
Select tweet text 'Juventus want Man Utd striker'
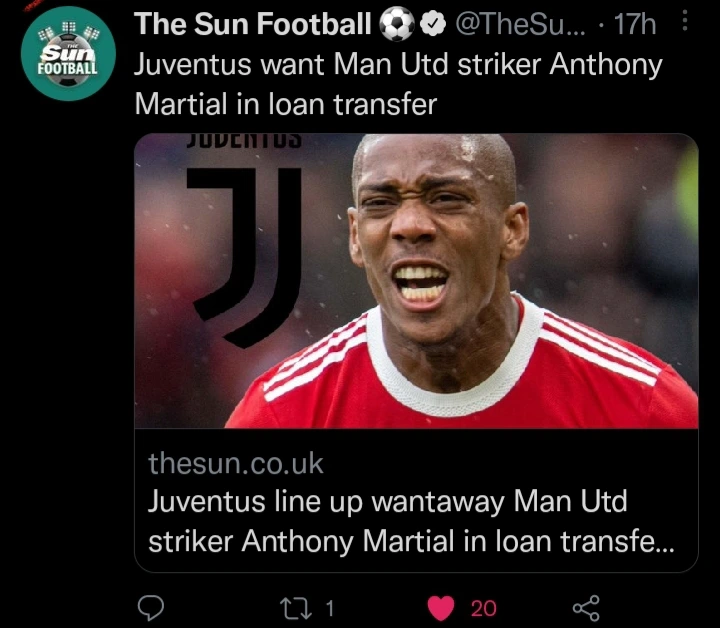(x=338, y=64)
